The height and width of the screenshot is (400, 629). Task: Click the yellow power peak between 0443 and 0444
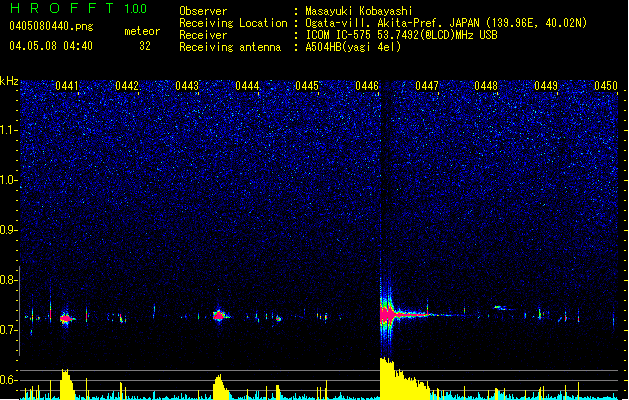[219, 387]
